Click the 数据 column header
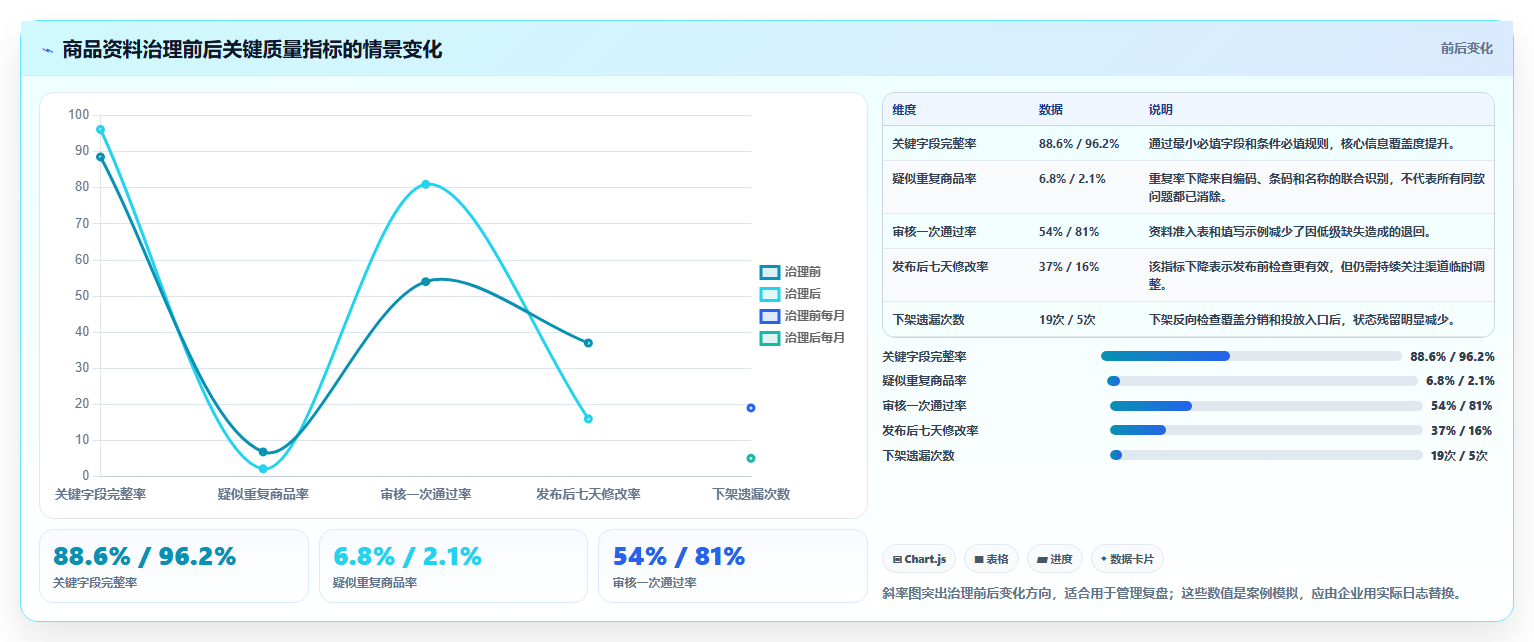The height and width of the screenshot is (642, 1534). coord(1051,110)
